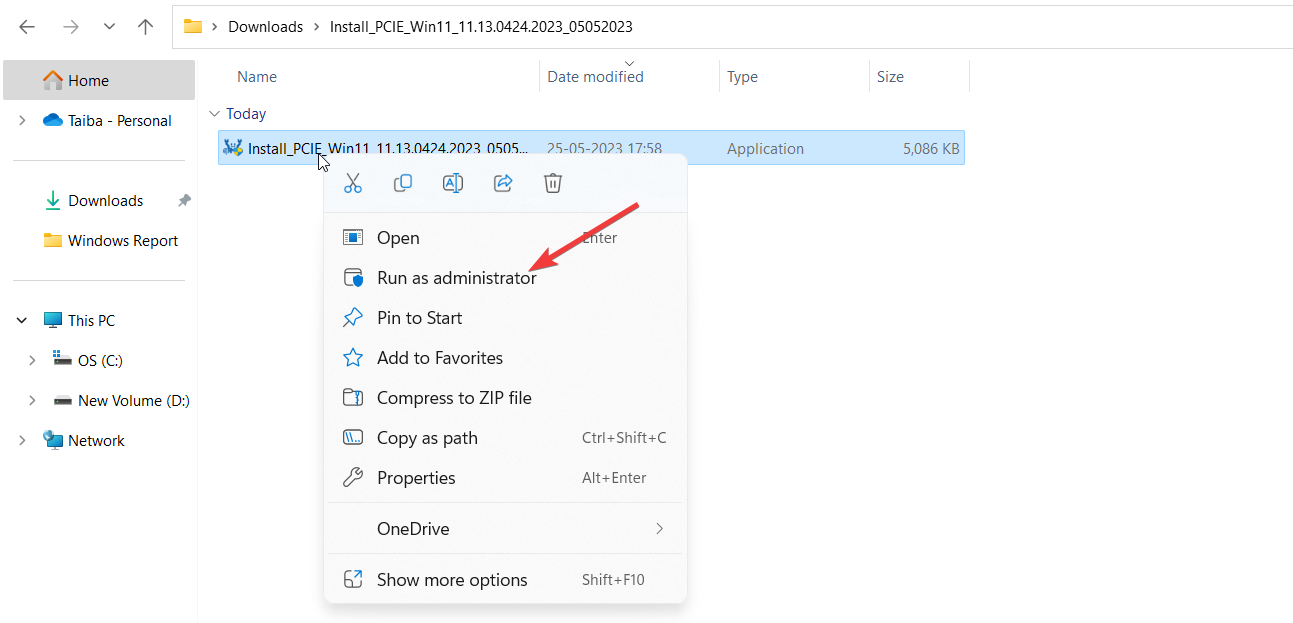Image resolution: width=1293 pixels, height=623 pixels.
Task: Click the Run as administrator shield icon
Action: [353, 278]
